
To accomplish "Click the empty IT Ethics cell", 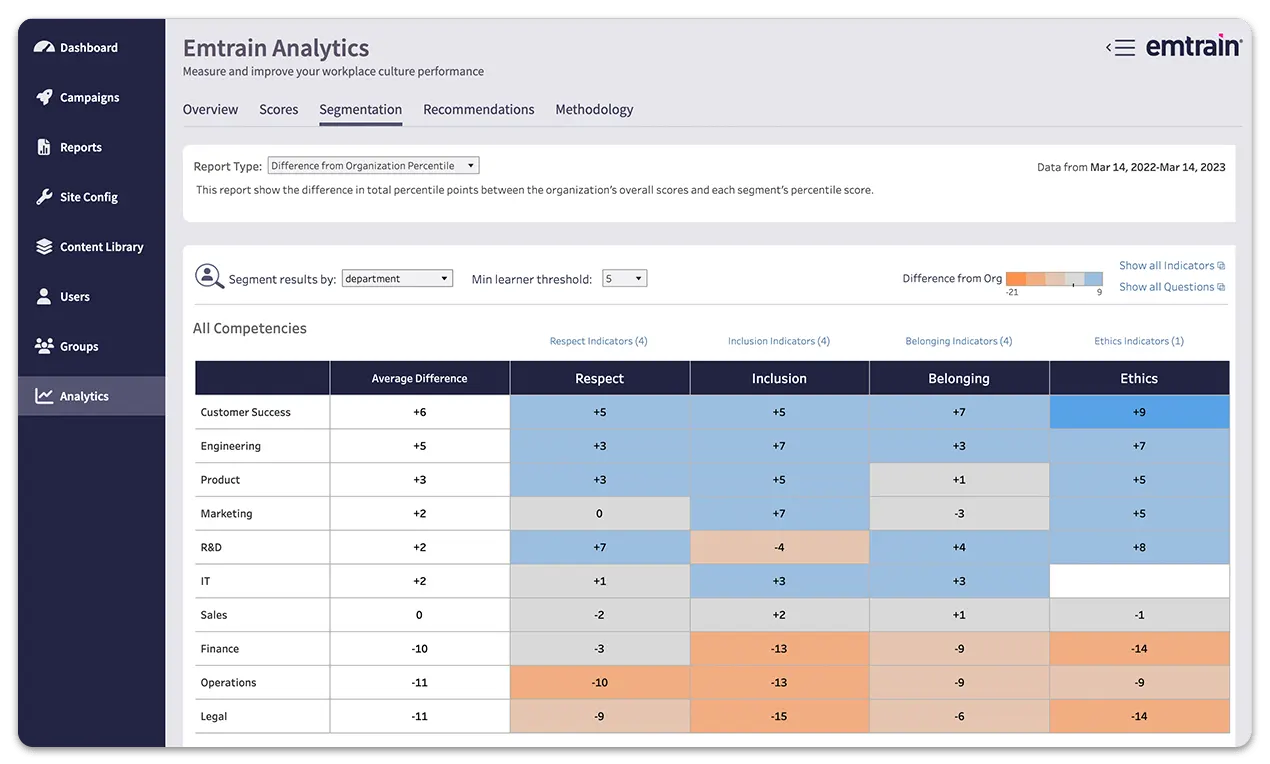I will [x=1139, y=581].
